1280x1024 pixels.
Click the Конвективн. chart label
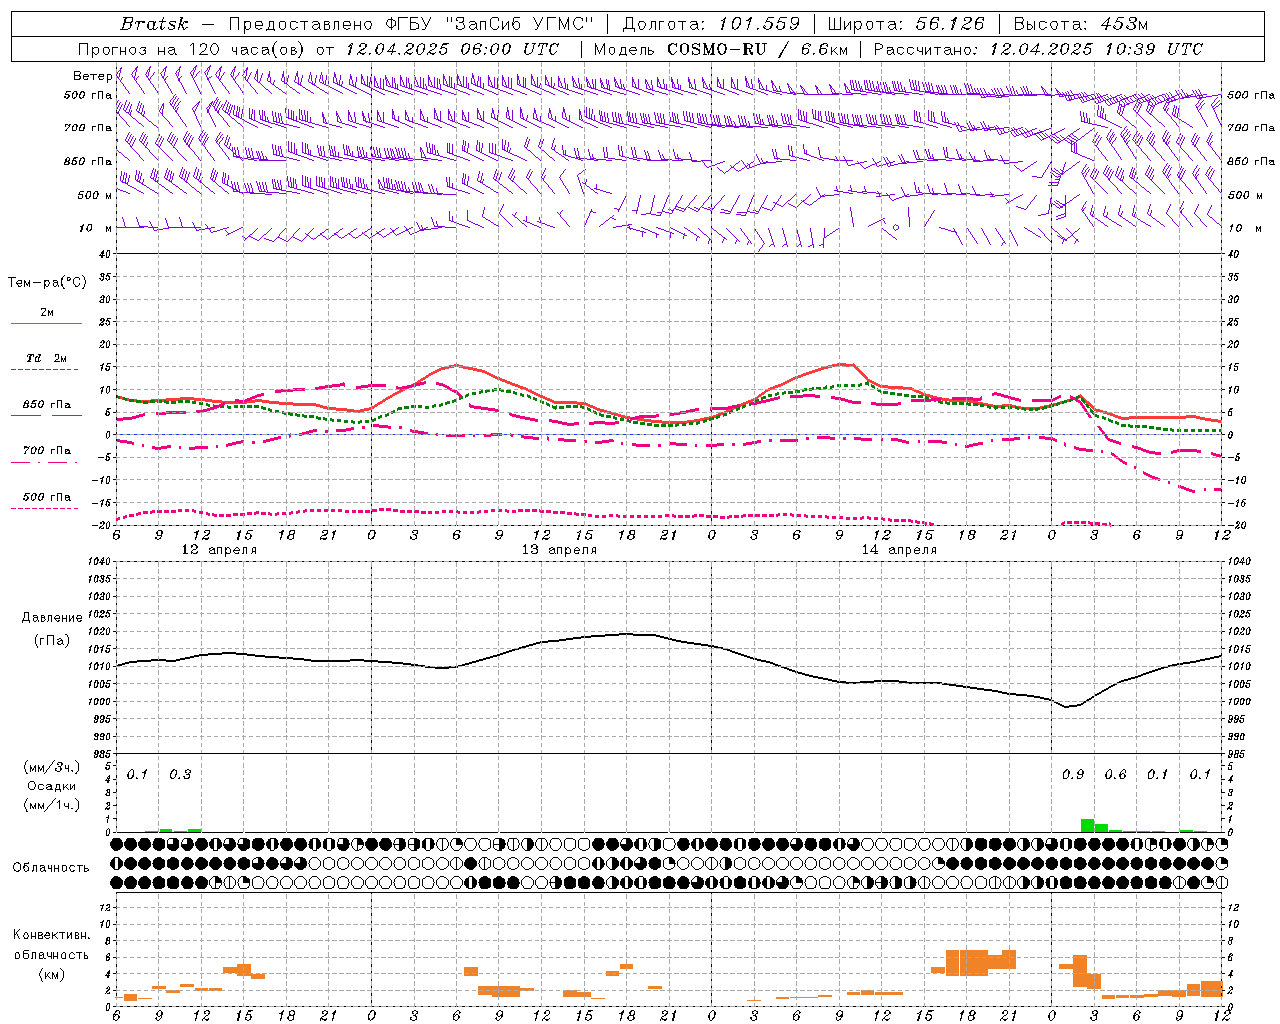pyautogui.click(x=52, y=935)
